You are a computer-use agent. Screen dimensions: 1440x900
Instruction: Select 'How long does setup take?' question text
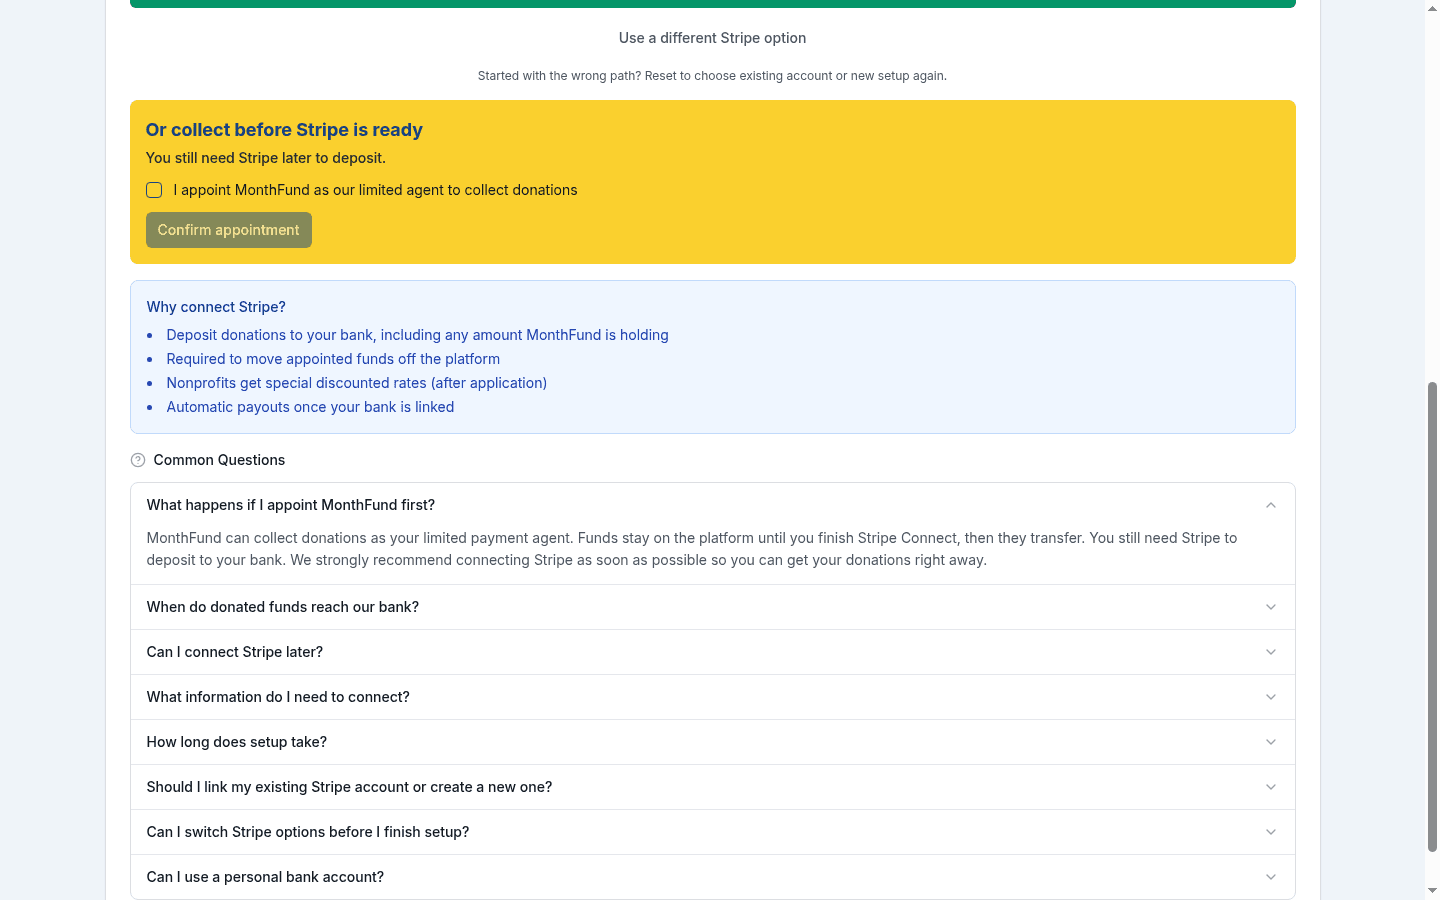pos(237,742)
